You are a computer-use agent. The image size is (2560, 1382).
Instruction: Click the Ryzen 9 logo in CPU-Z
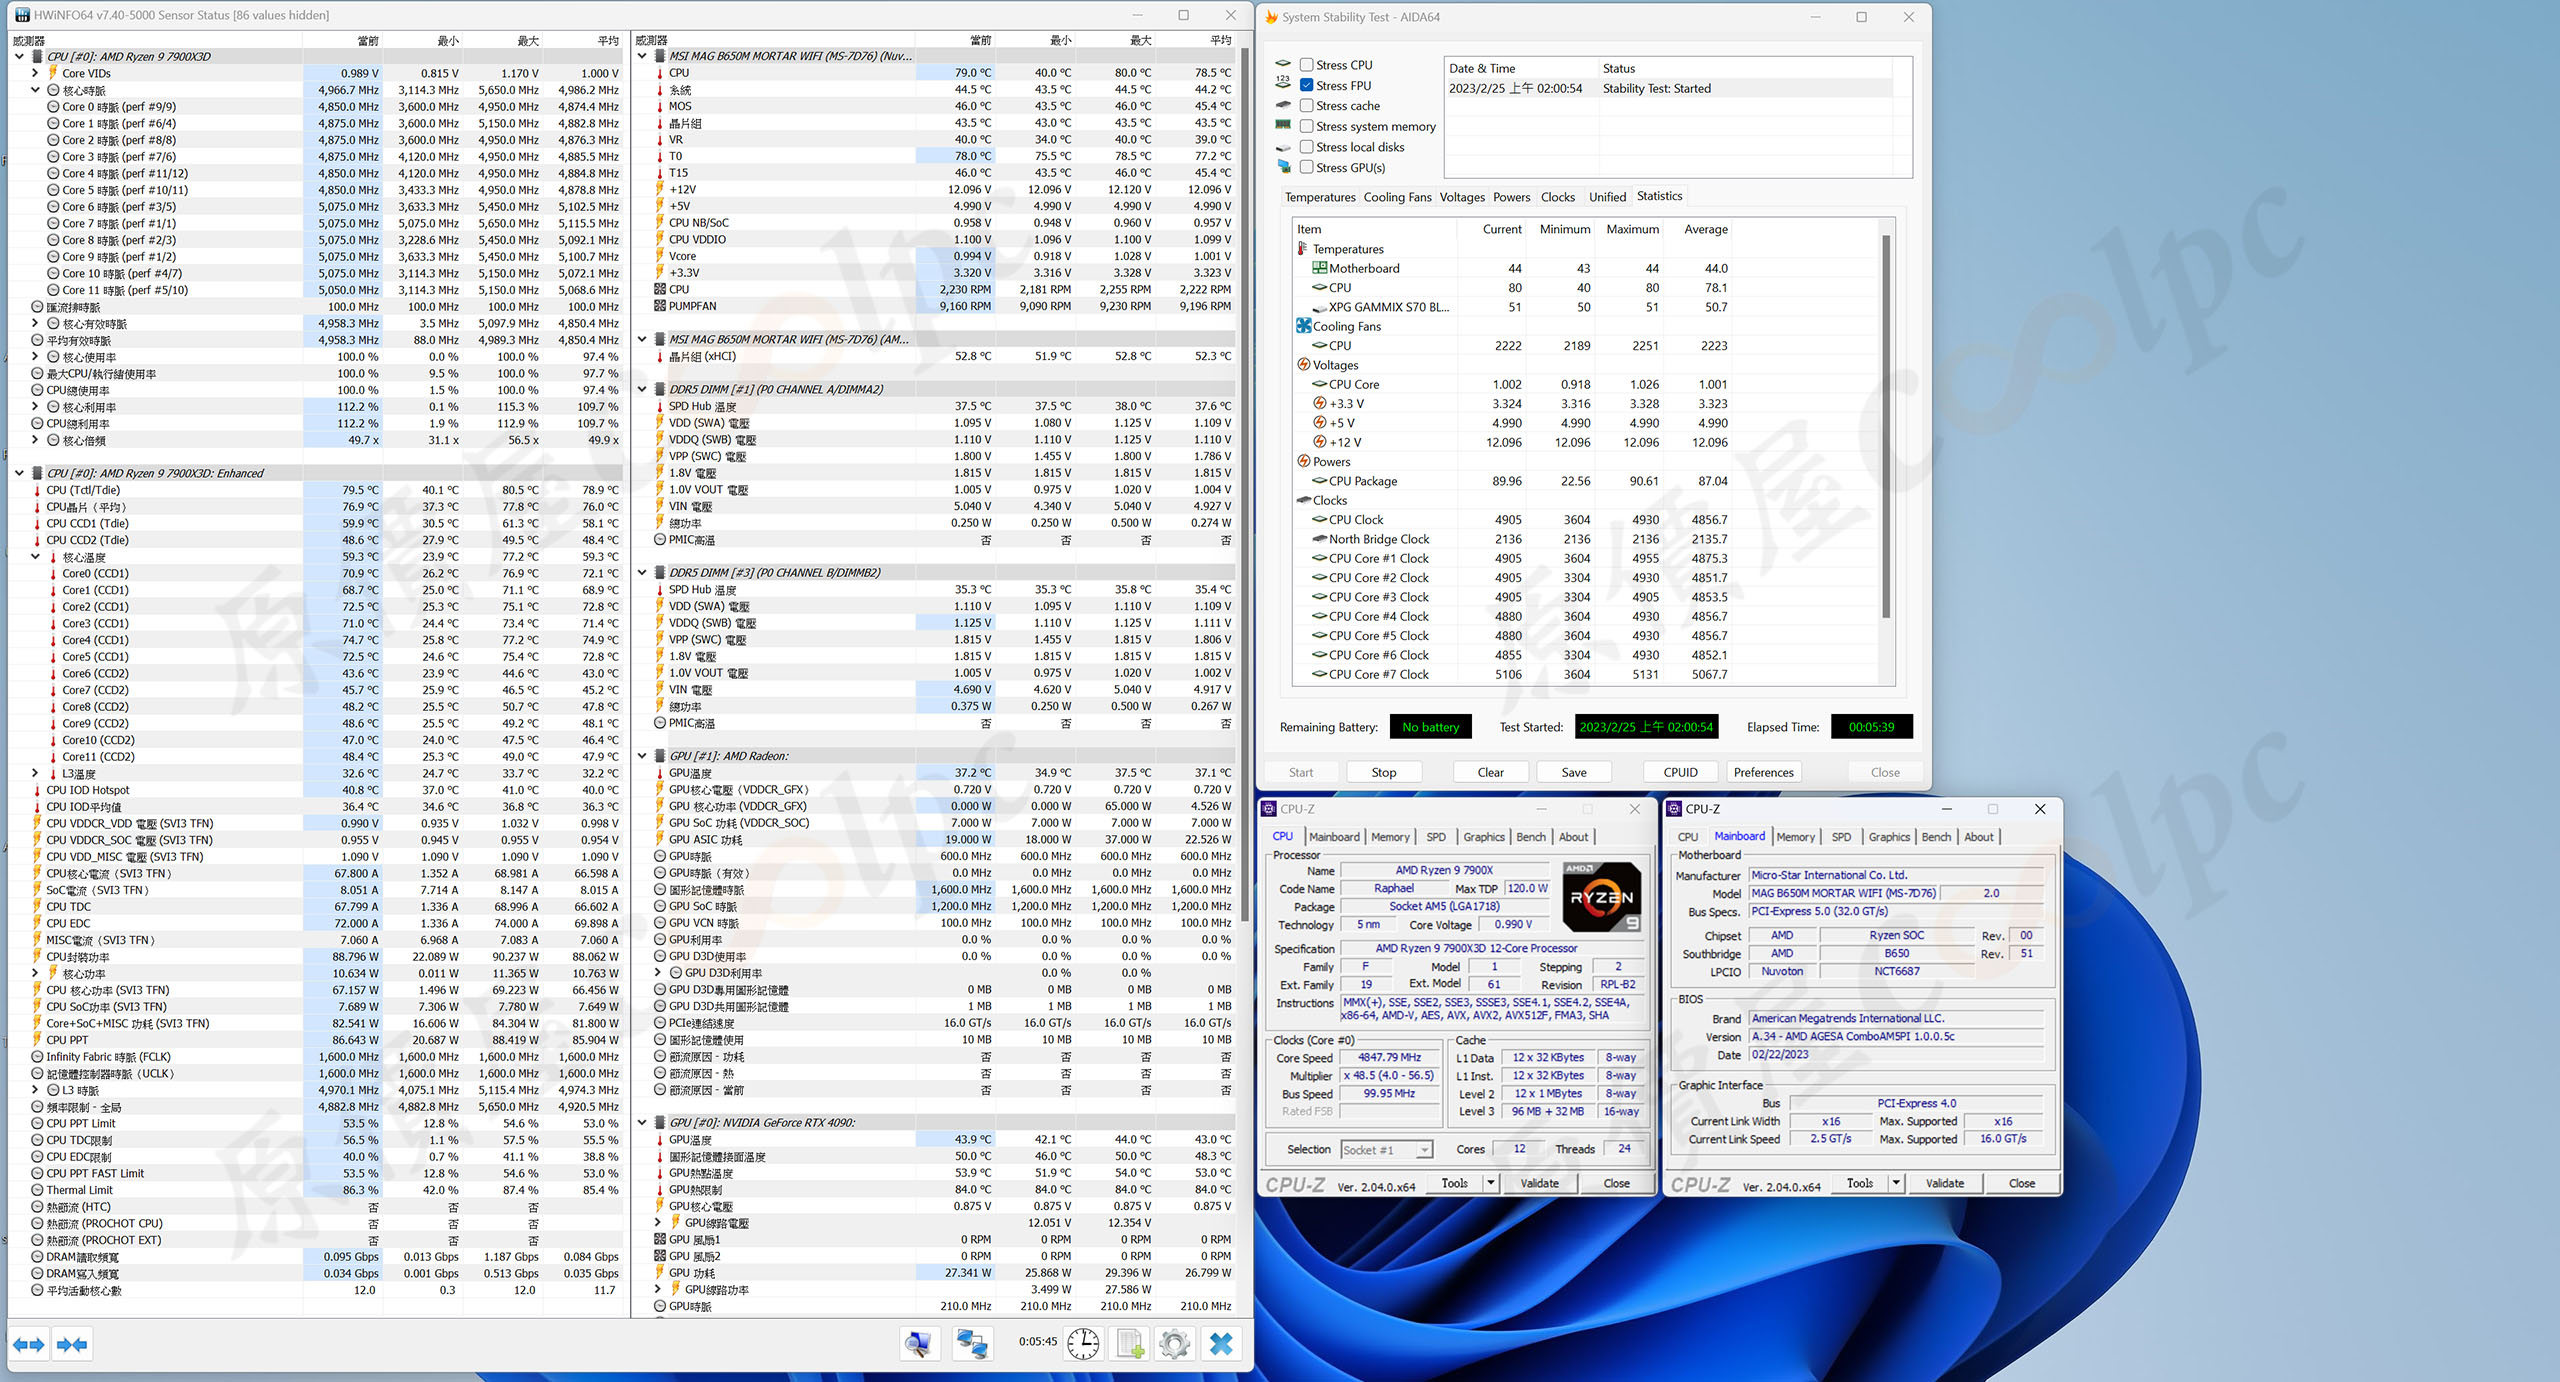click(x=1602, y=896)
